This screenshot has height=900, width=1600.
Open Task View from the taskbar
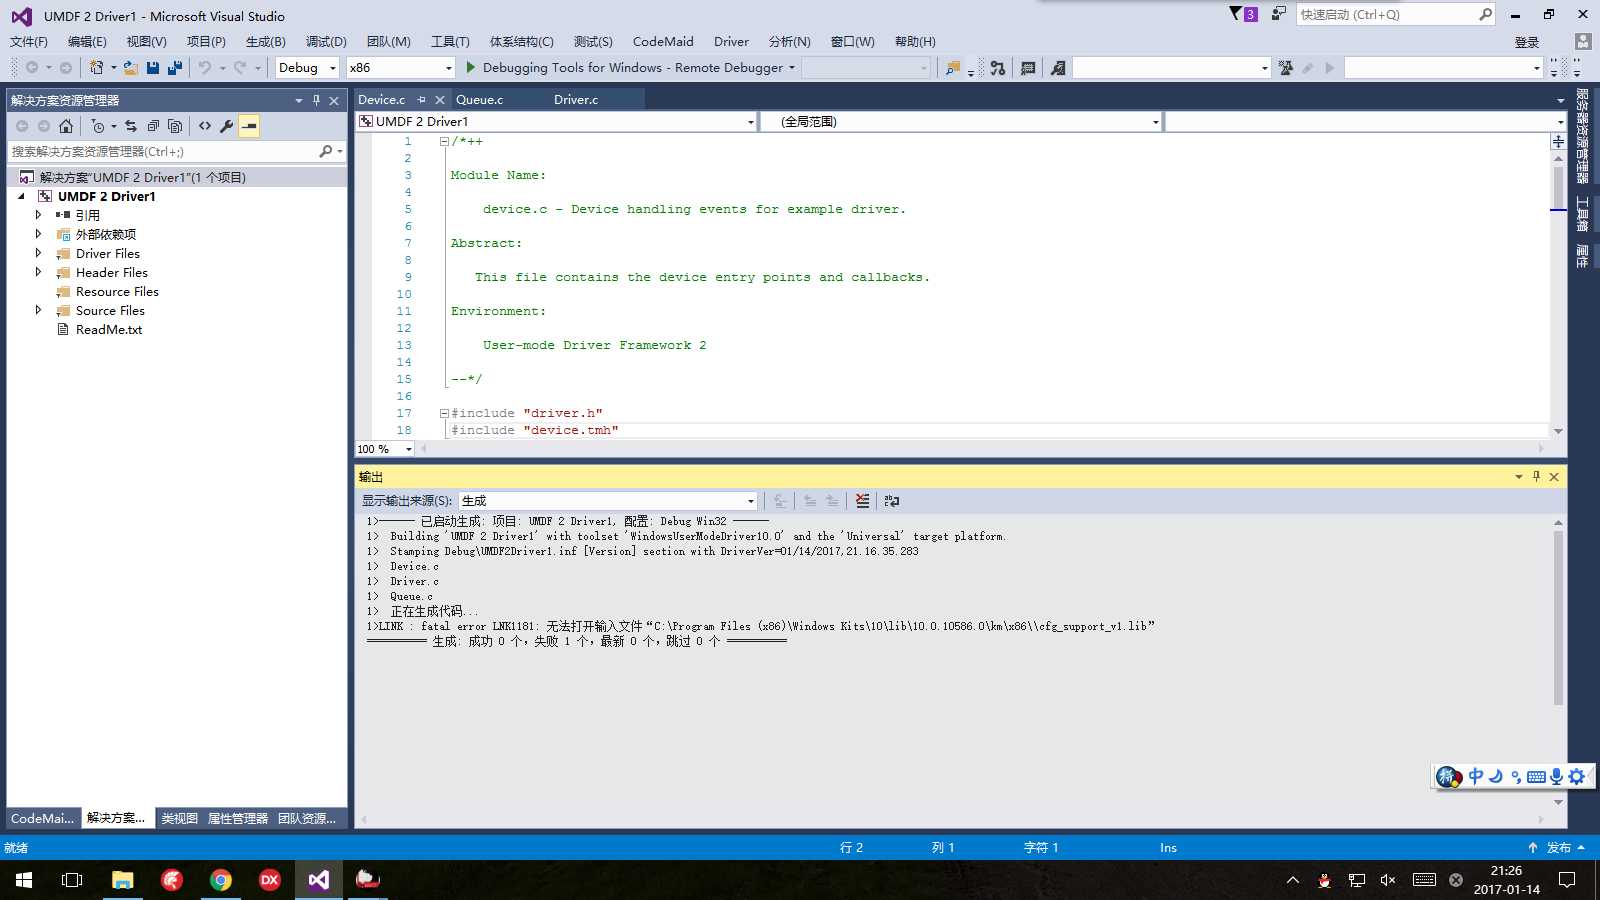pyautogui.click(x=72, y=880)
